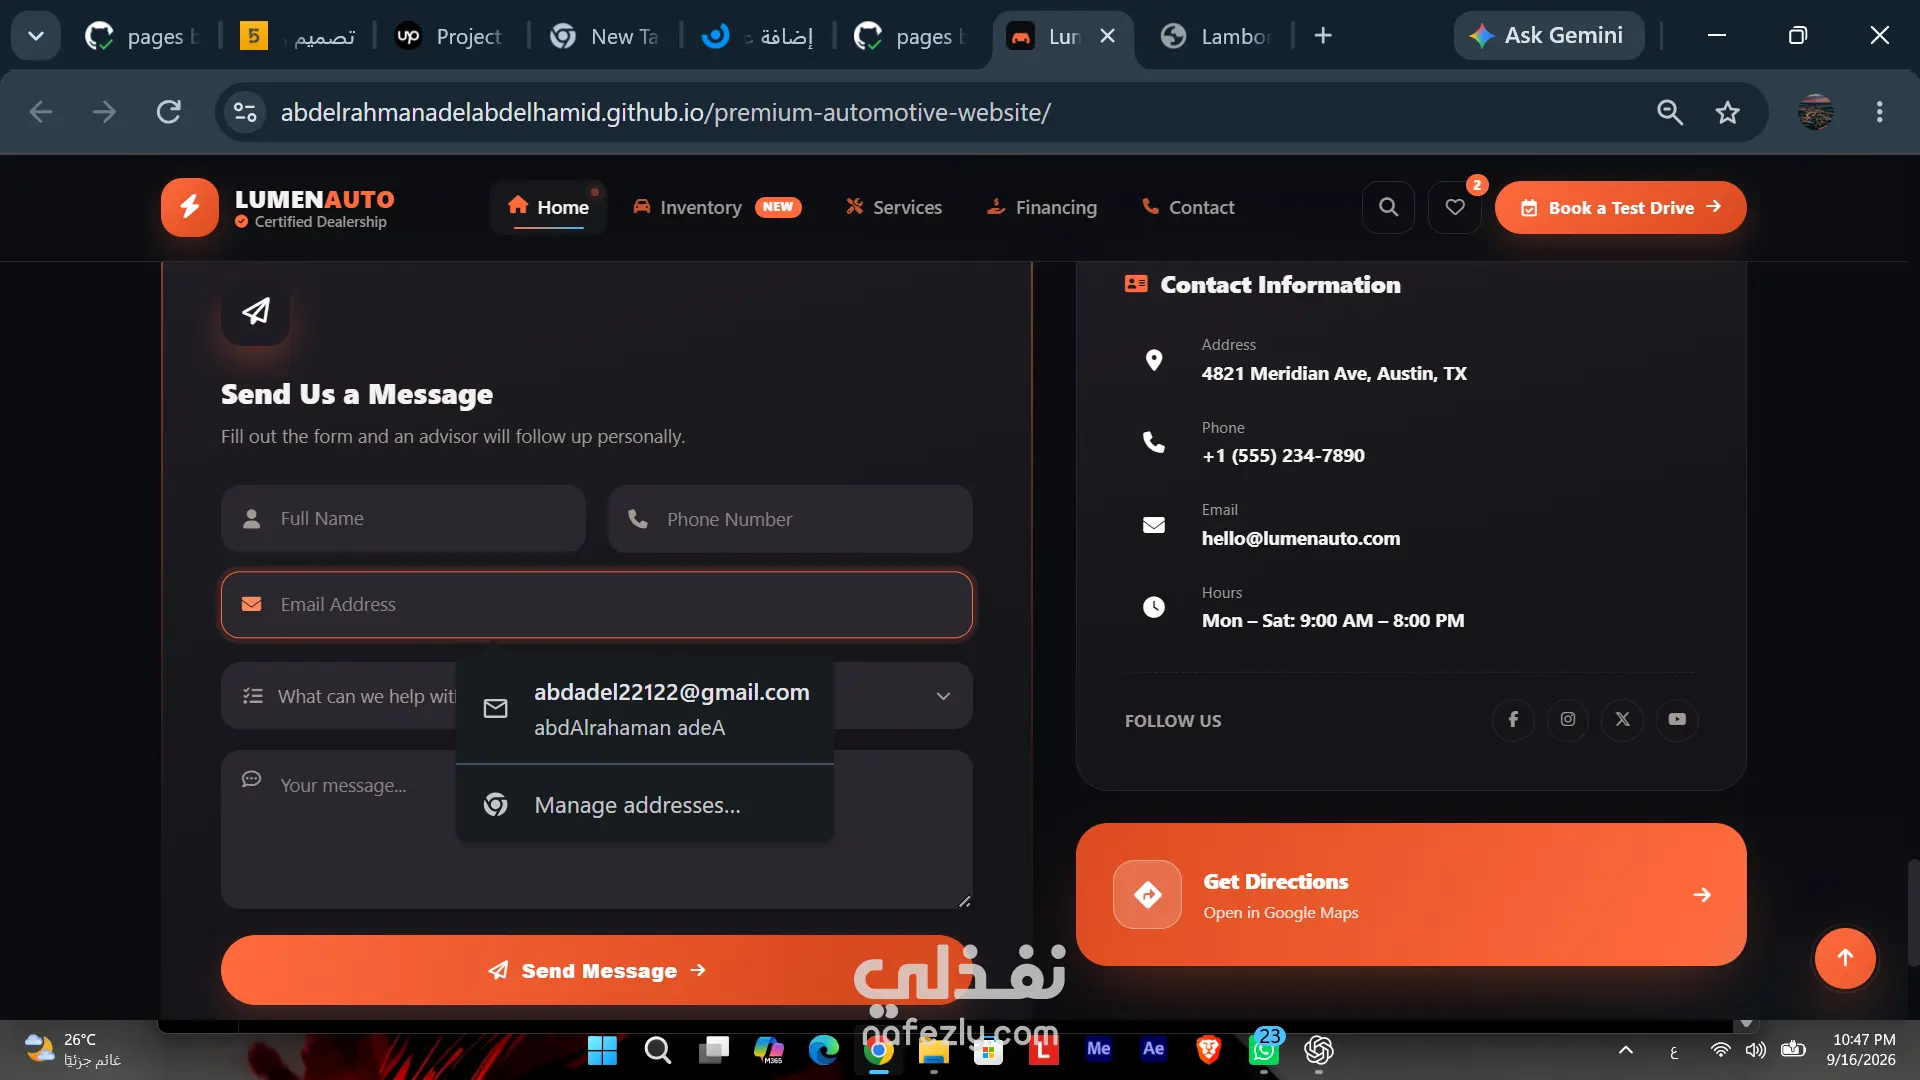Select the Financing nav item

(x=1042, y=207)
